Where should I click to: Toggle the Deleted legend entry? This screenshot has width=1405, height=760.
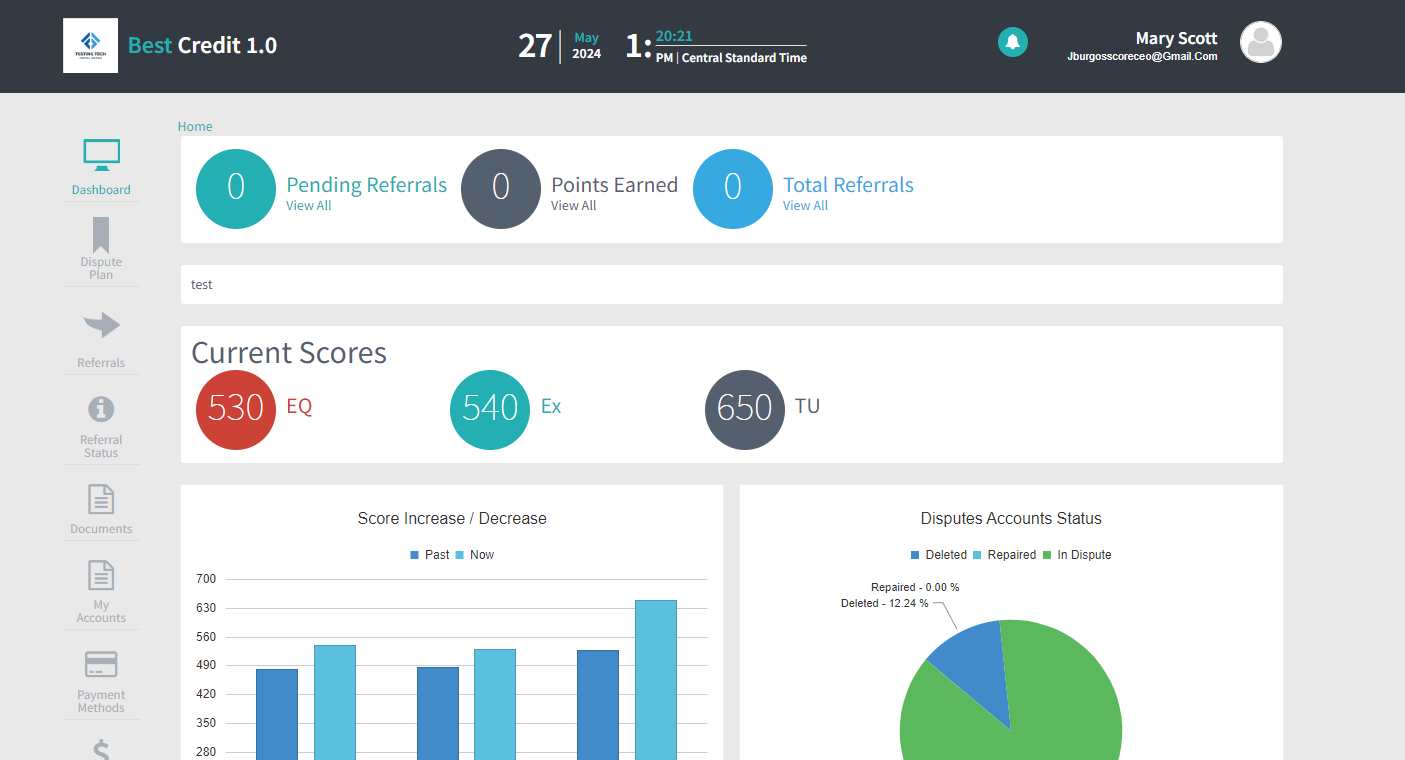[x=939, y=555]
